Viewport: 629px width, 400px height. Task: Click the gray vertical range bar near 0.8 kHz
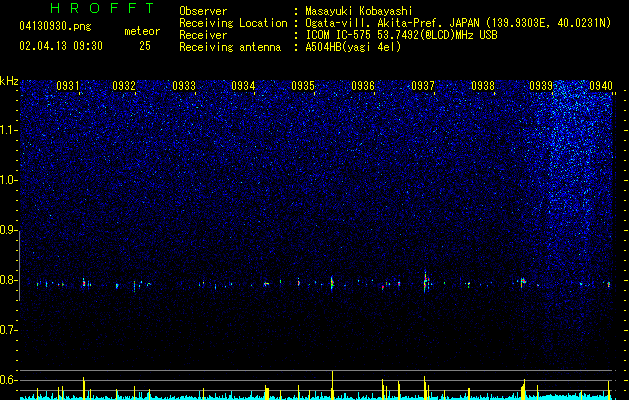coord(20,266)
